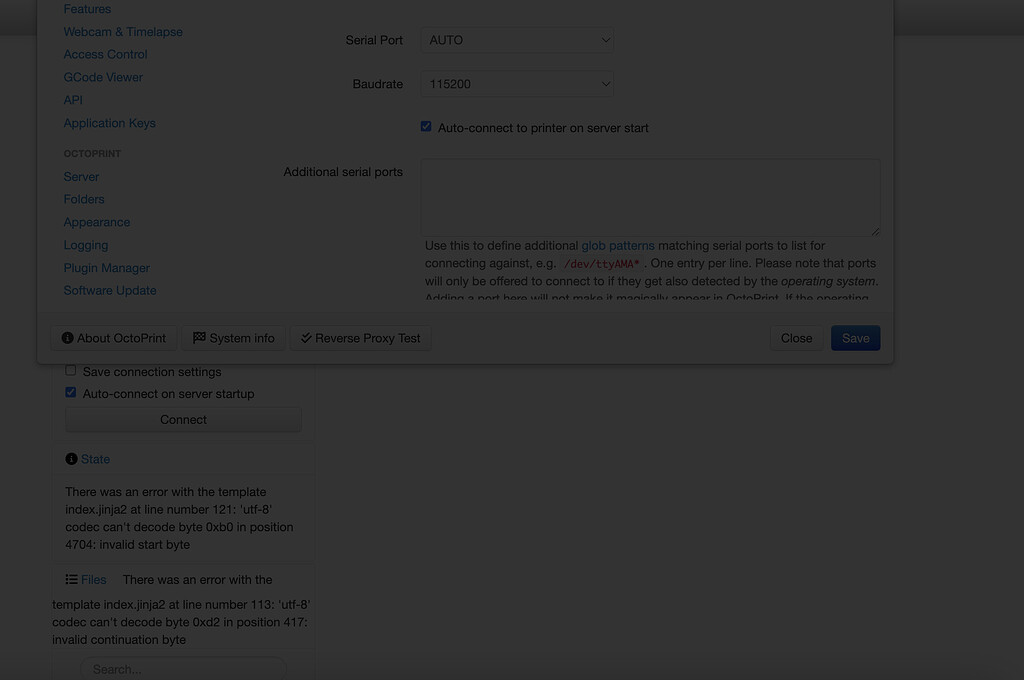Open the Serial Port dropdown

pos(516,40)
